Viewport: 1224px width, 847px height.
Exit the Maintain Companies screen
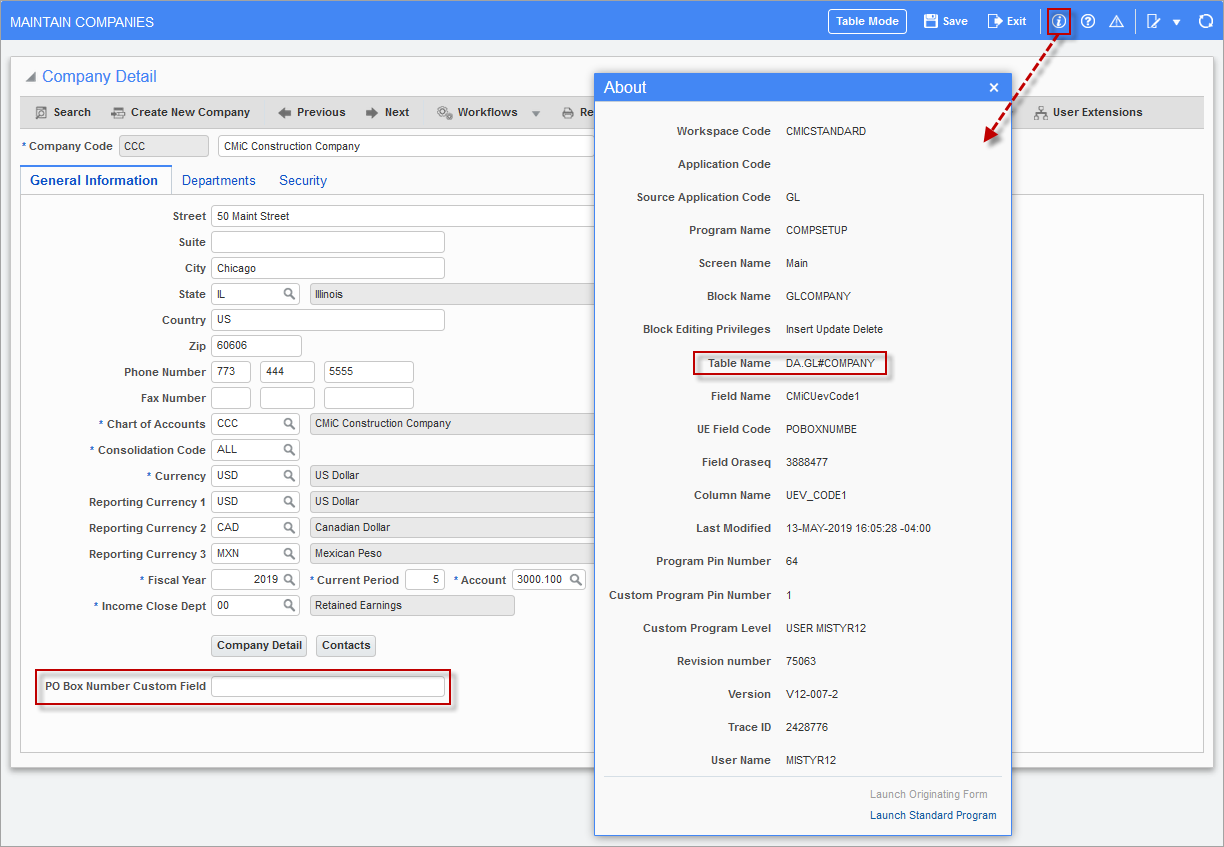coord(1006,21)
